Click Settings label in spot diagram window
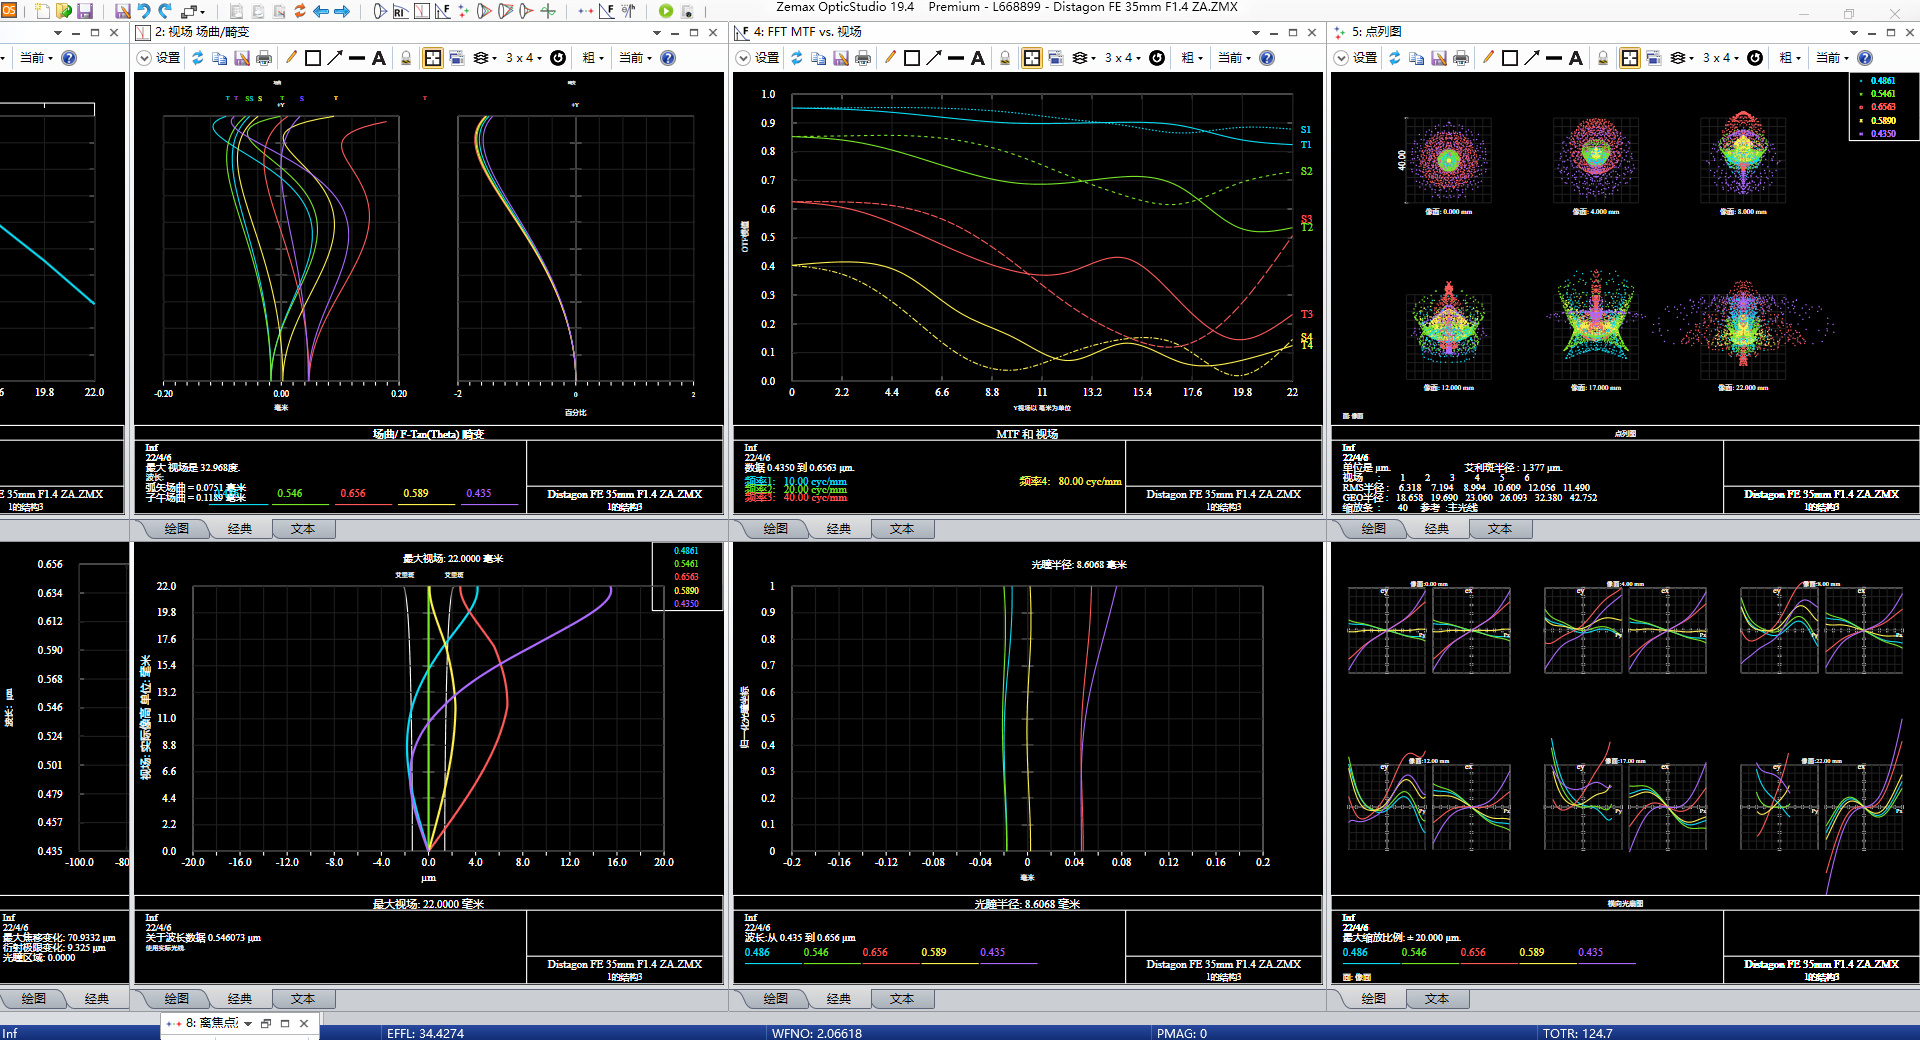 1366,58
